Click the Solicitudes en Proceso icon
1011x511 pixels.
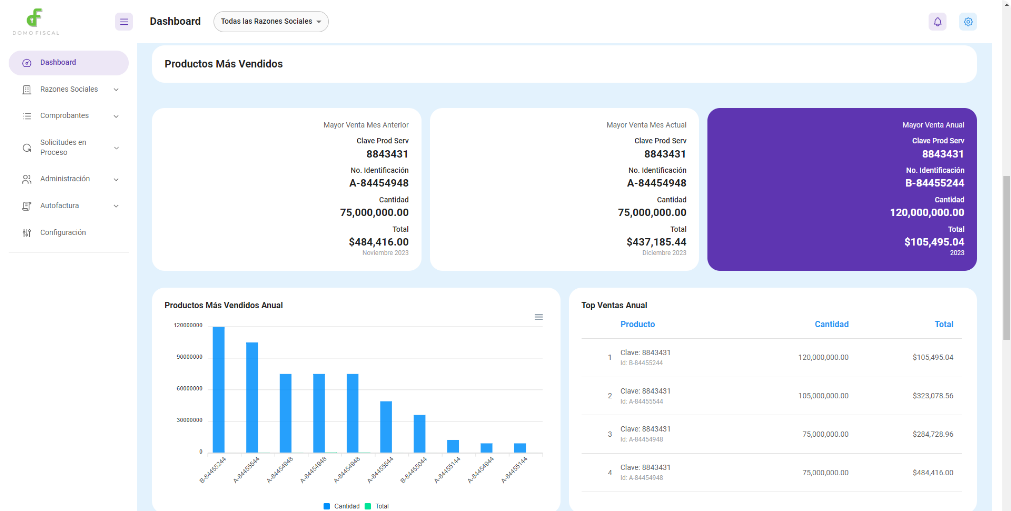(x=26, y=148)
